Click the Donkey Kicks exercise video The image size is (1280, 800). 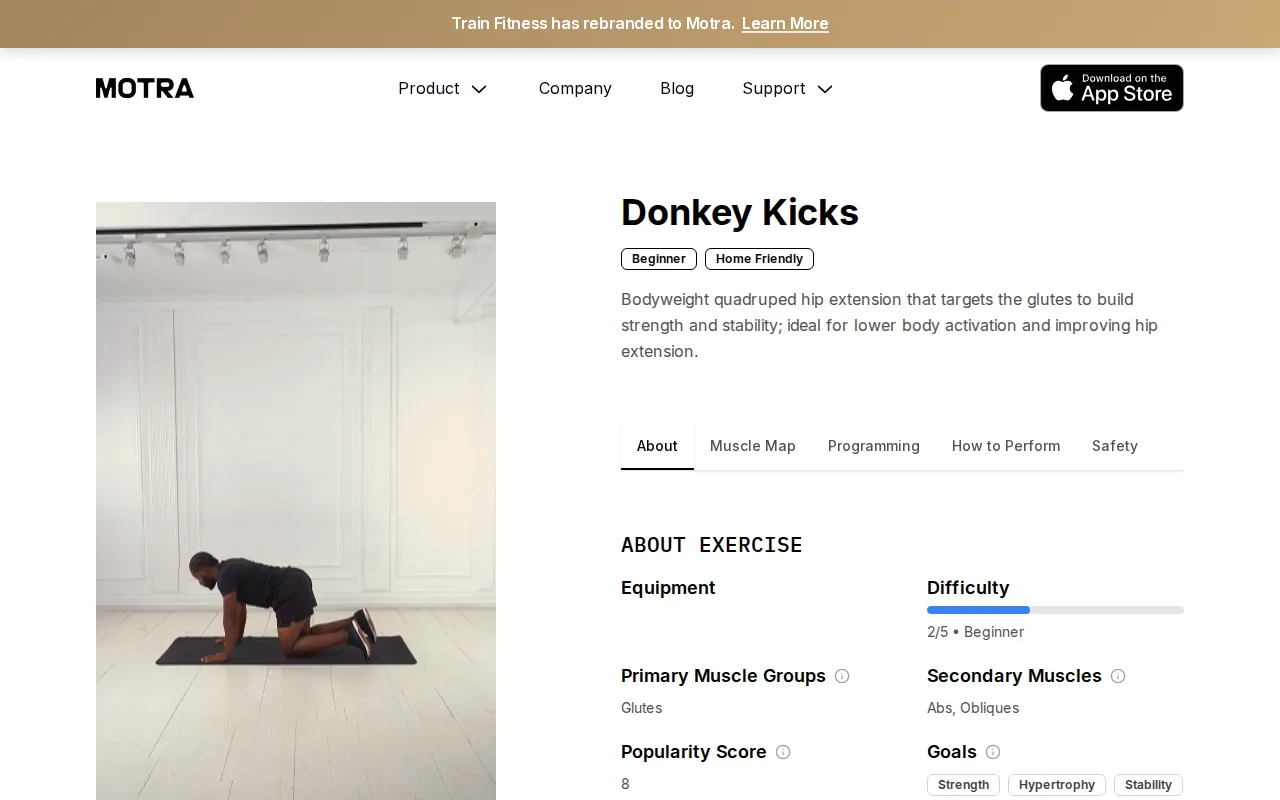[x=296, y=501]
